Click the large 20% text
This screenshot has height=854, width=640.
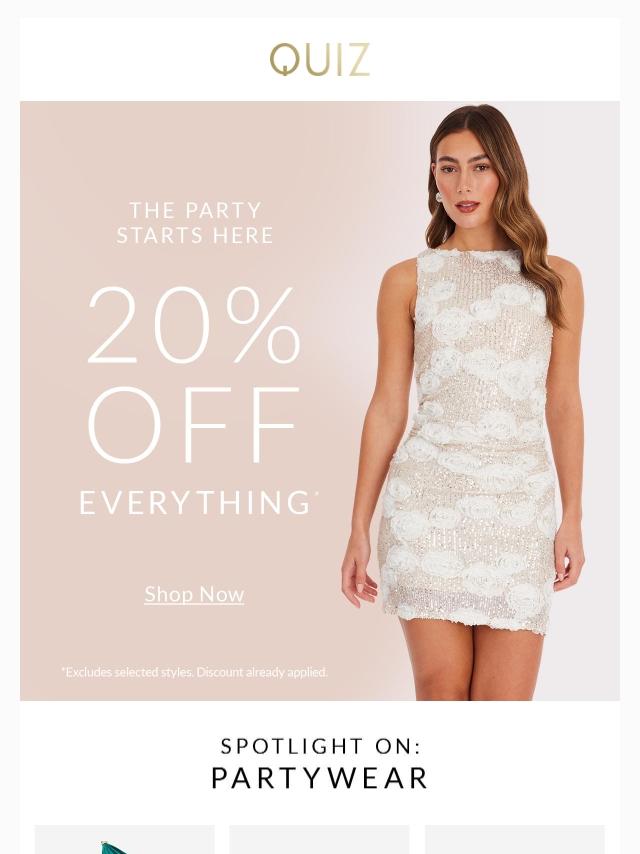194,325
